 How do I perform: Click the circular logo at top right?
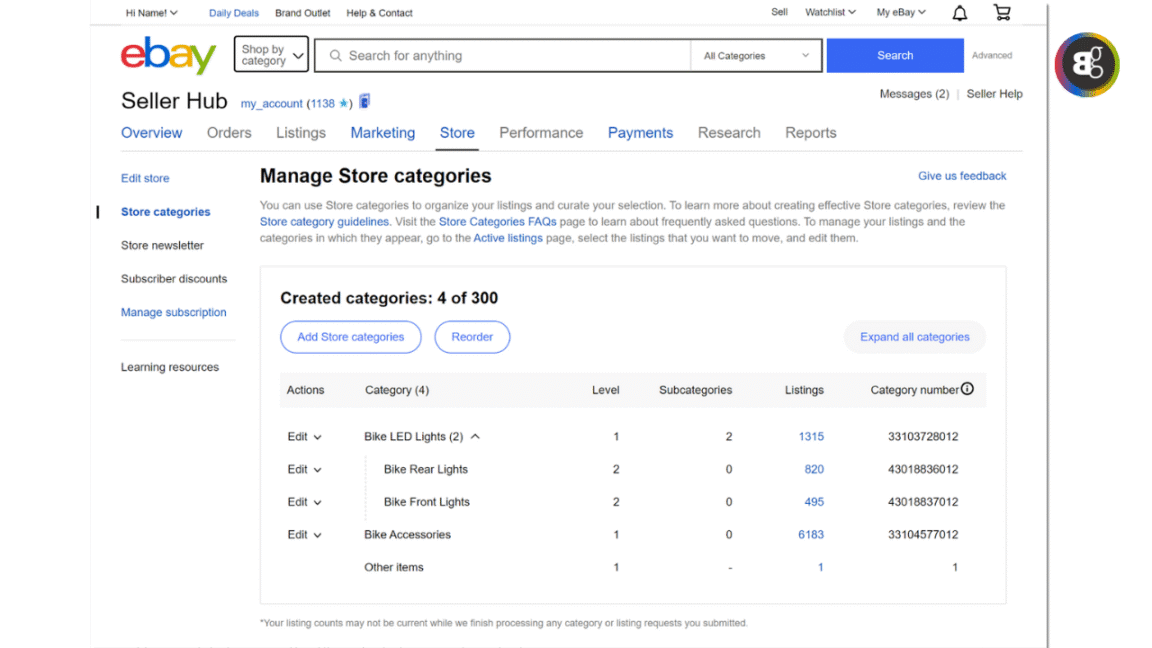(1087, 64)
